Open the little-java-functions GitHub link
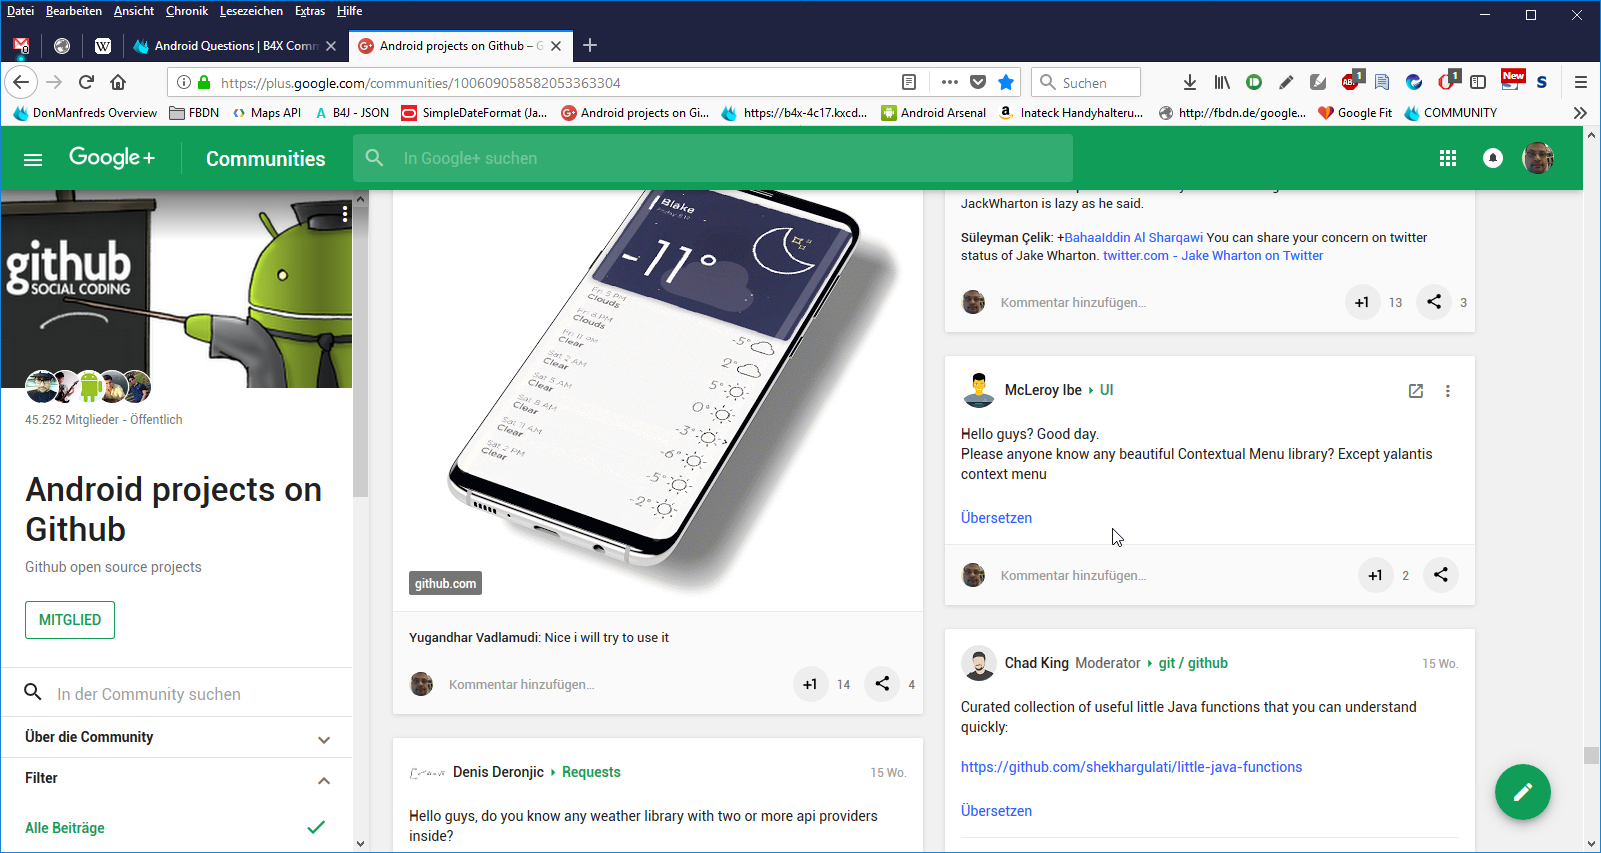Viewport: 1601px width, 853px height. pos(1131,767)
